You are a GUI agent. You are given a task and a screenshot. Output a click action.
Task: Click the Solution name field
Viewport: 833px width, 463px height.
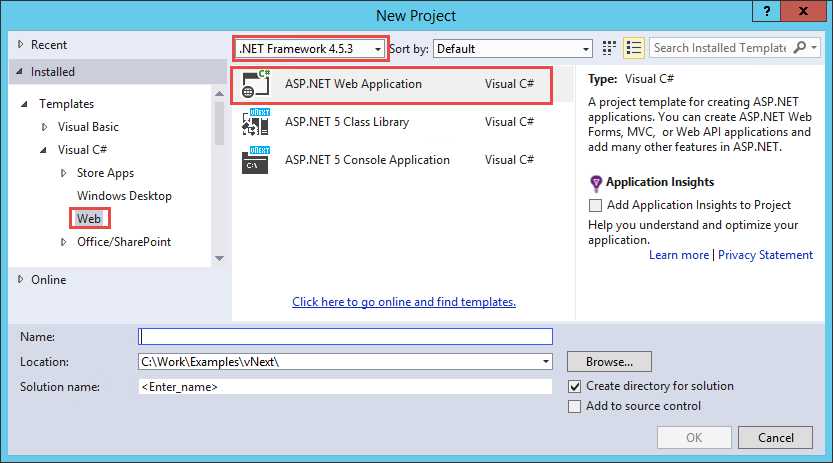click(345, 387)
